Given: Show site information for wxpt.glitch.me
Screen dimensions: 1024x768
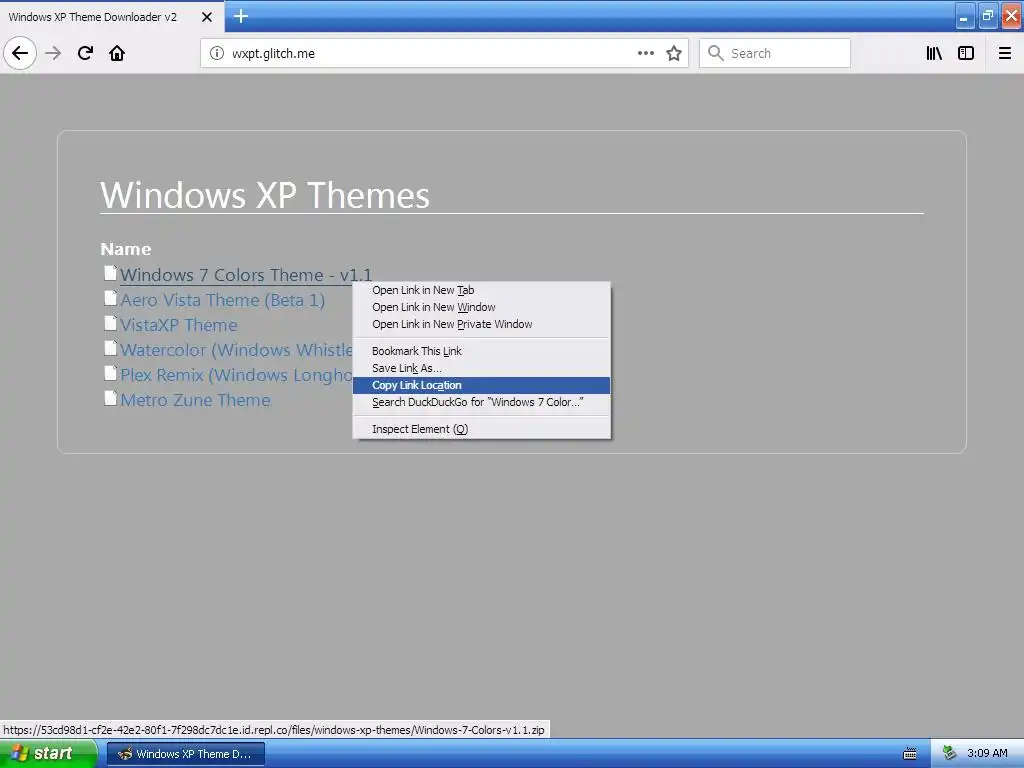Looking at the screenshot, I should click(217, 53).
